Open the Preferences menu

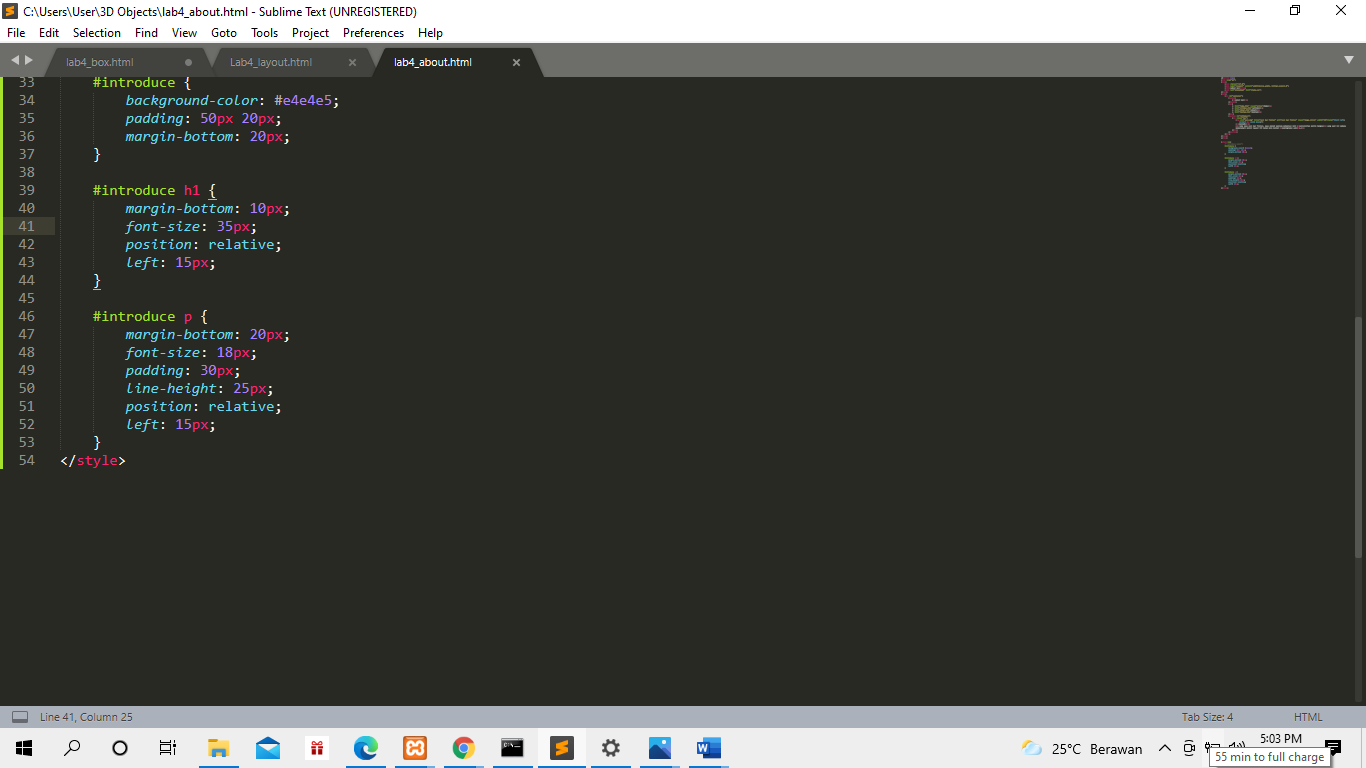point(373,33)
